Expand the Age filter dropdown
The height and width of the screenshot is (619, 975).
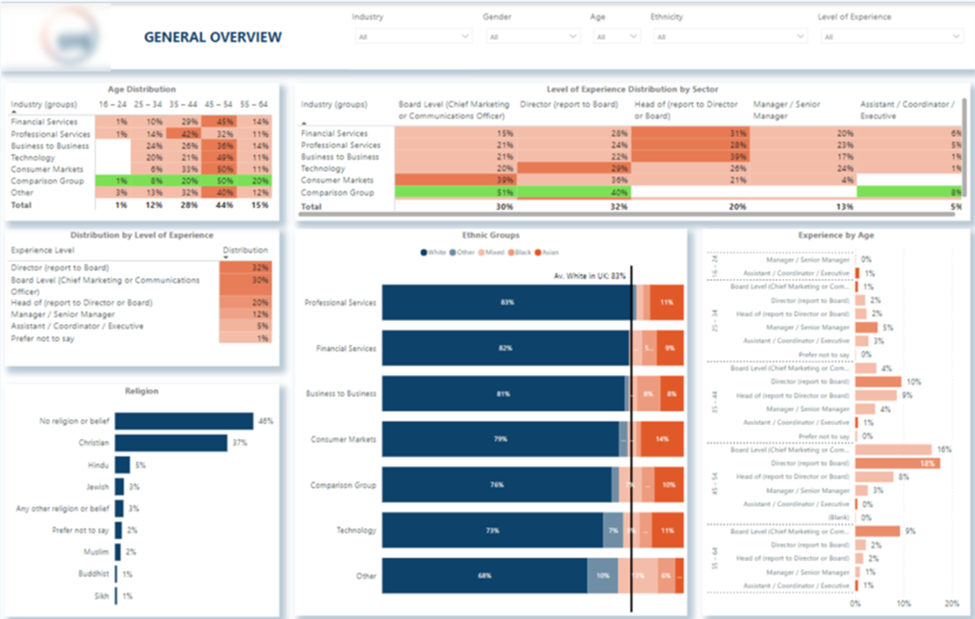[616, 37]
